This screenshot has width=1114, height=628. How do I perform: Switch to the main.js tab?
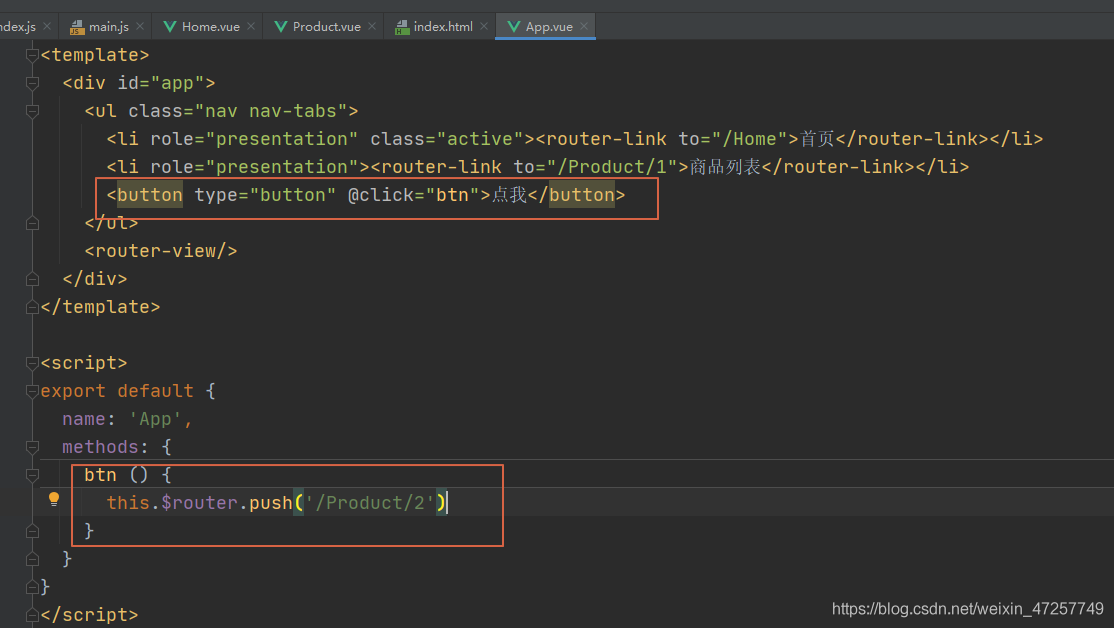click(x=108, y=26)
